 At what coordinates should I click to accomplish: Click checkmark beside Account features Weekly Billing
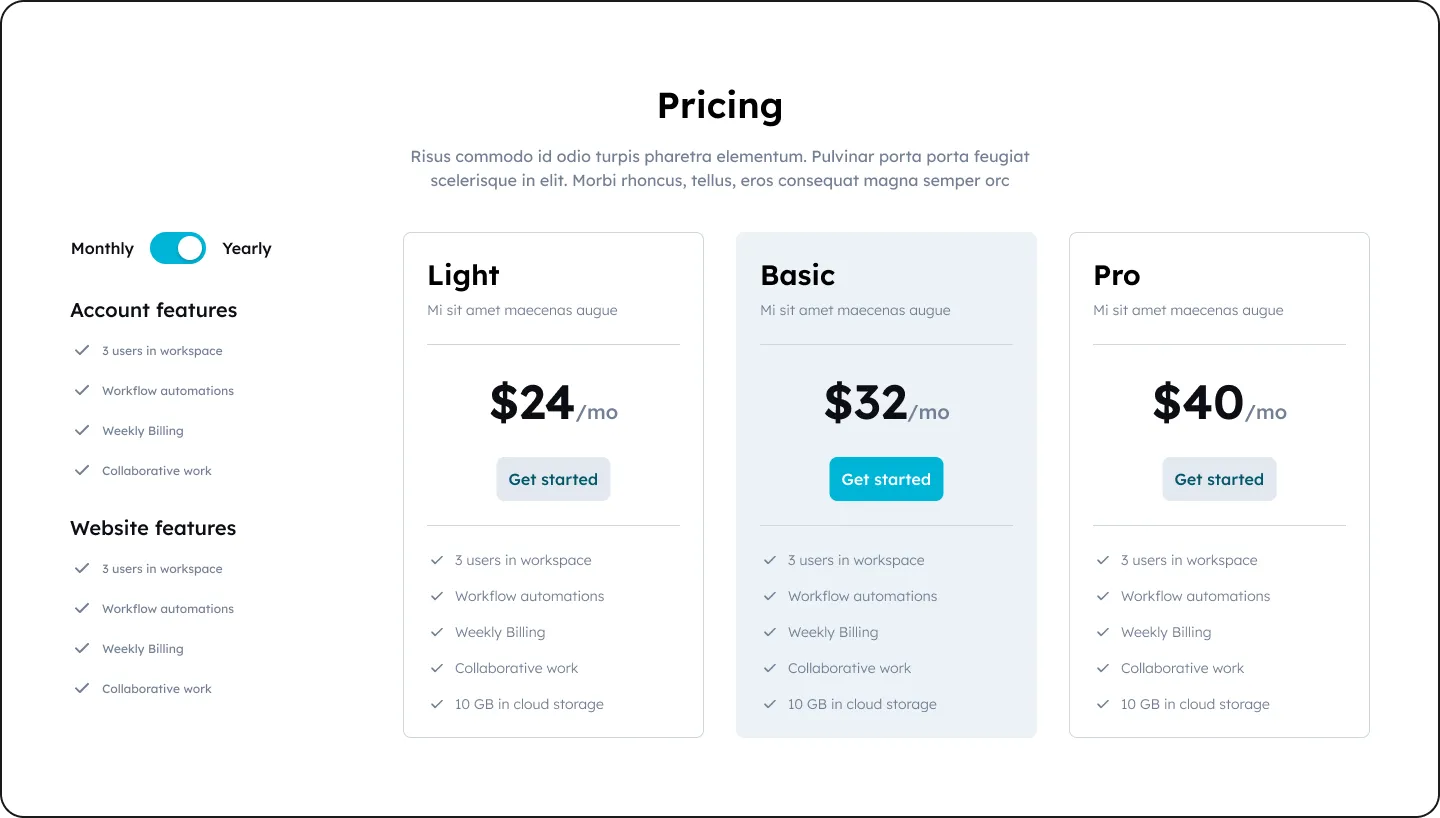tap(82, 431)
